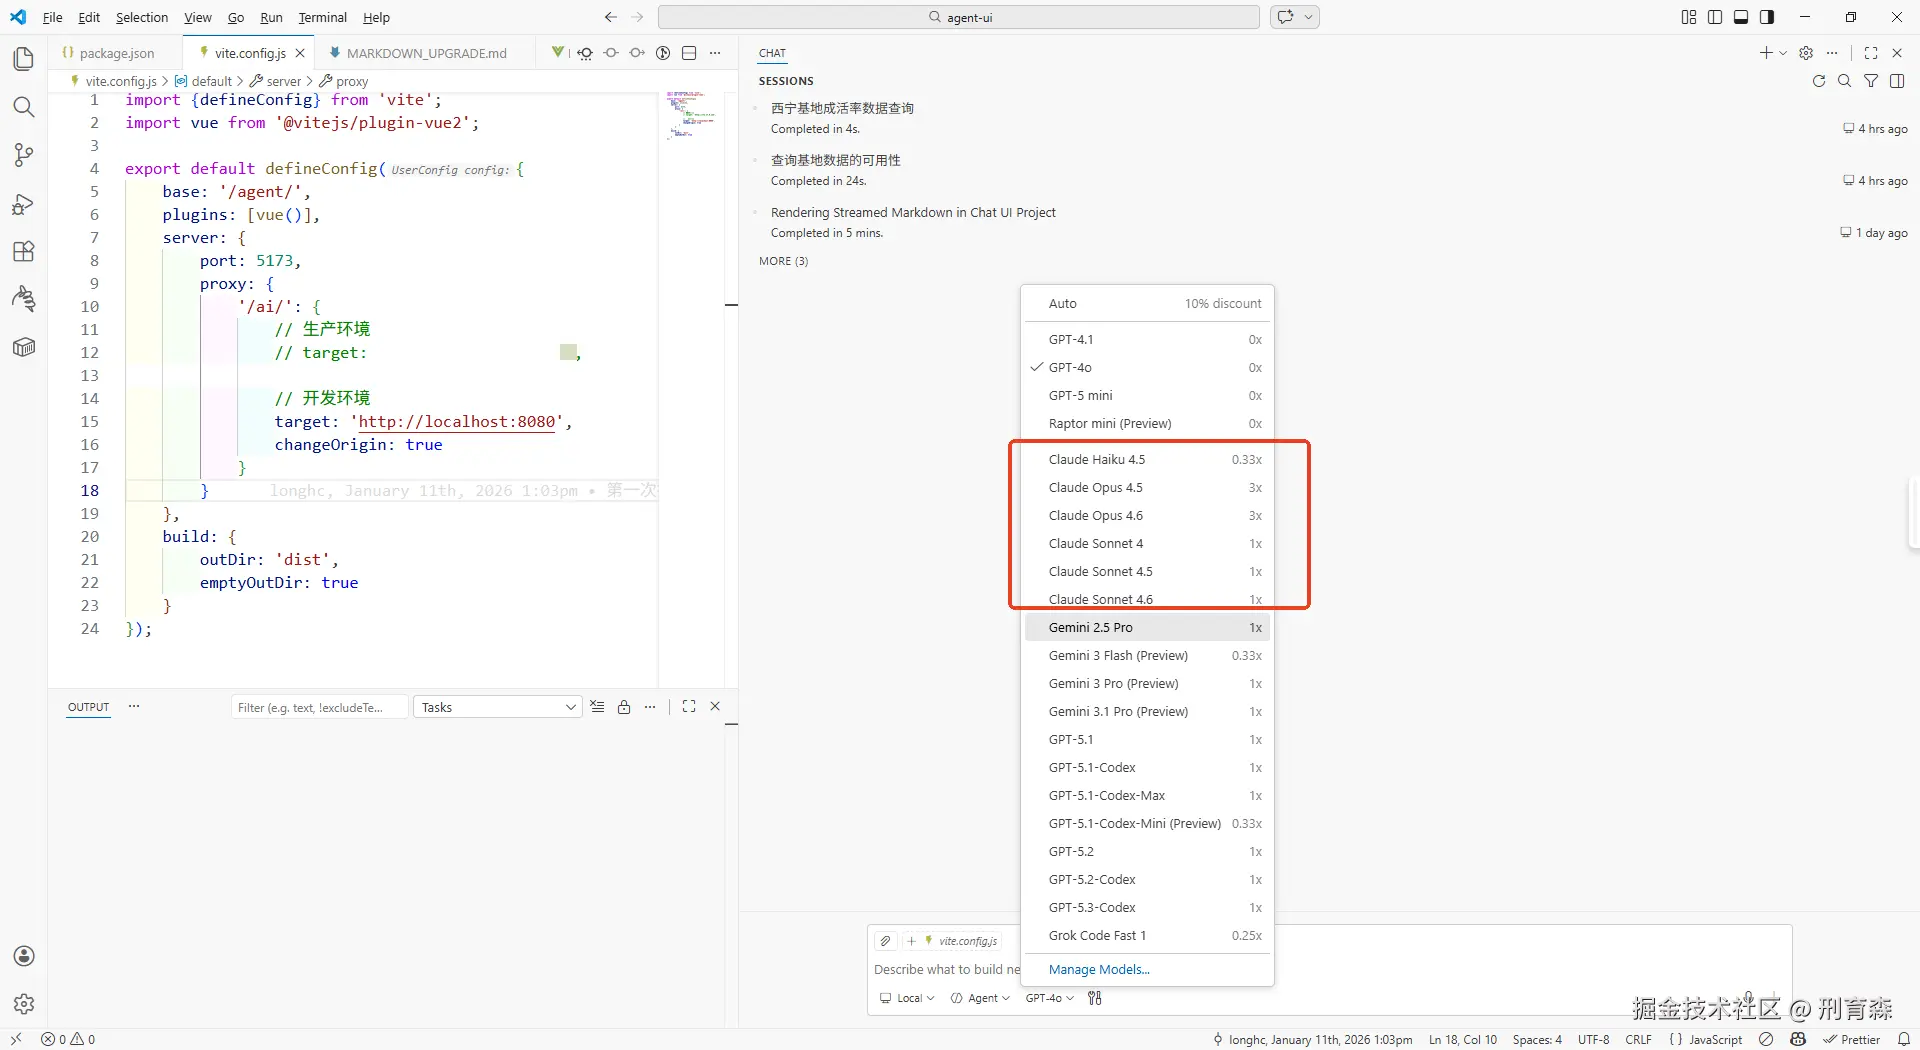Open Accounts menu in activity bar
Screen dimensions: 1920x1050
(24, 957)
